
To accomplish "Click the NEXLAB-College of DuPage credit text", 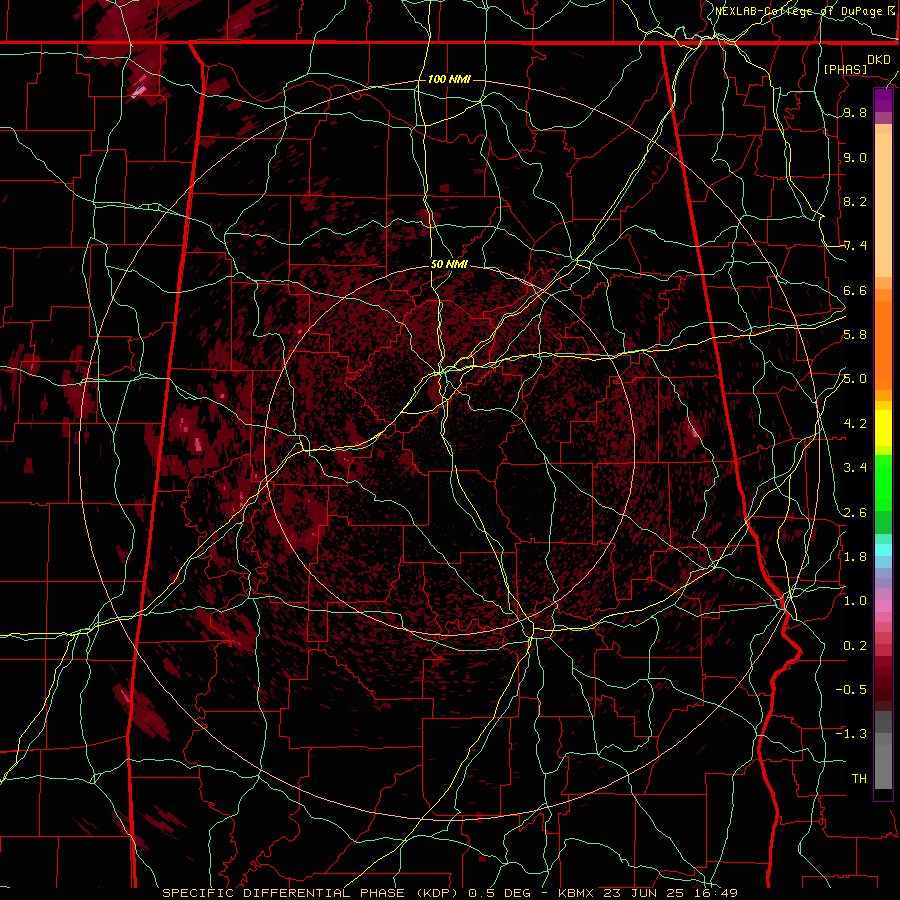I will tap(801, 11).
